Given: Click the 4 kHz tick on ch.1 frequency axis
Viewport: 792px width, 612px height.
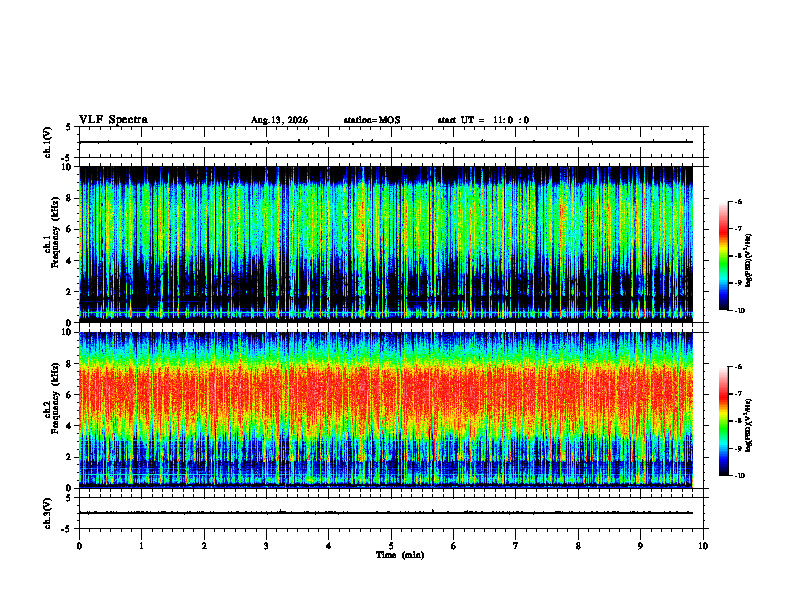Looking at the screenshot, I should 70,261.
